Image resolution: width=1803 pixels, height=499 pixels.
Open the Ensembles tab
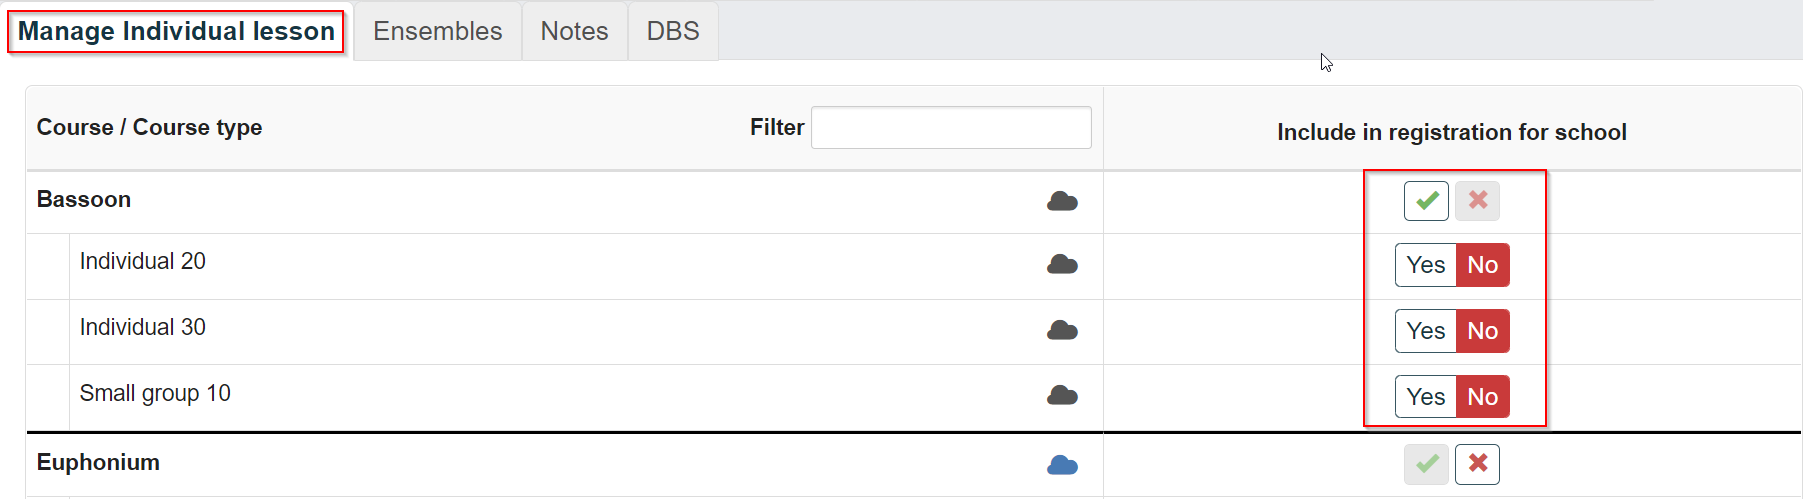click(438, 31)
